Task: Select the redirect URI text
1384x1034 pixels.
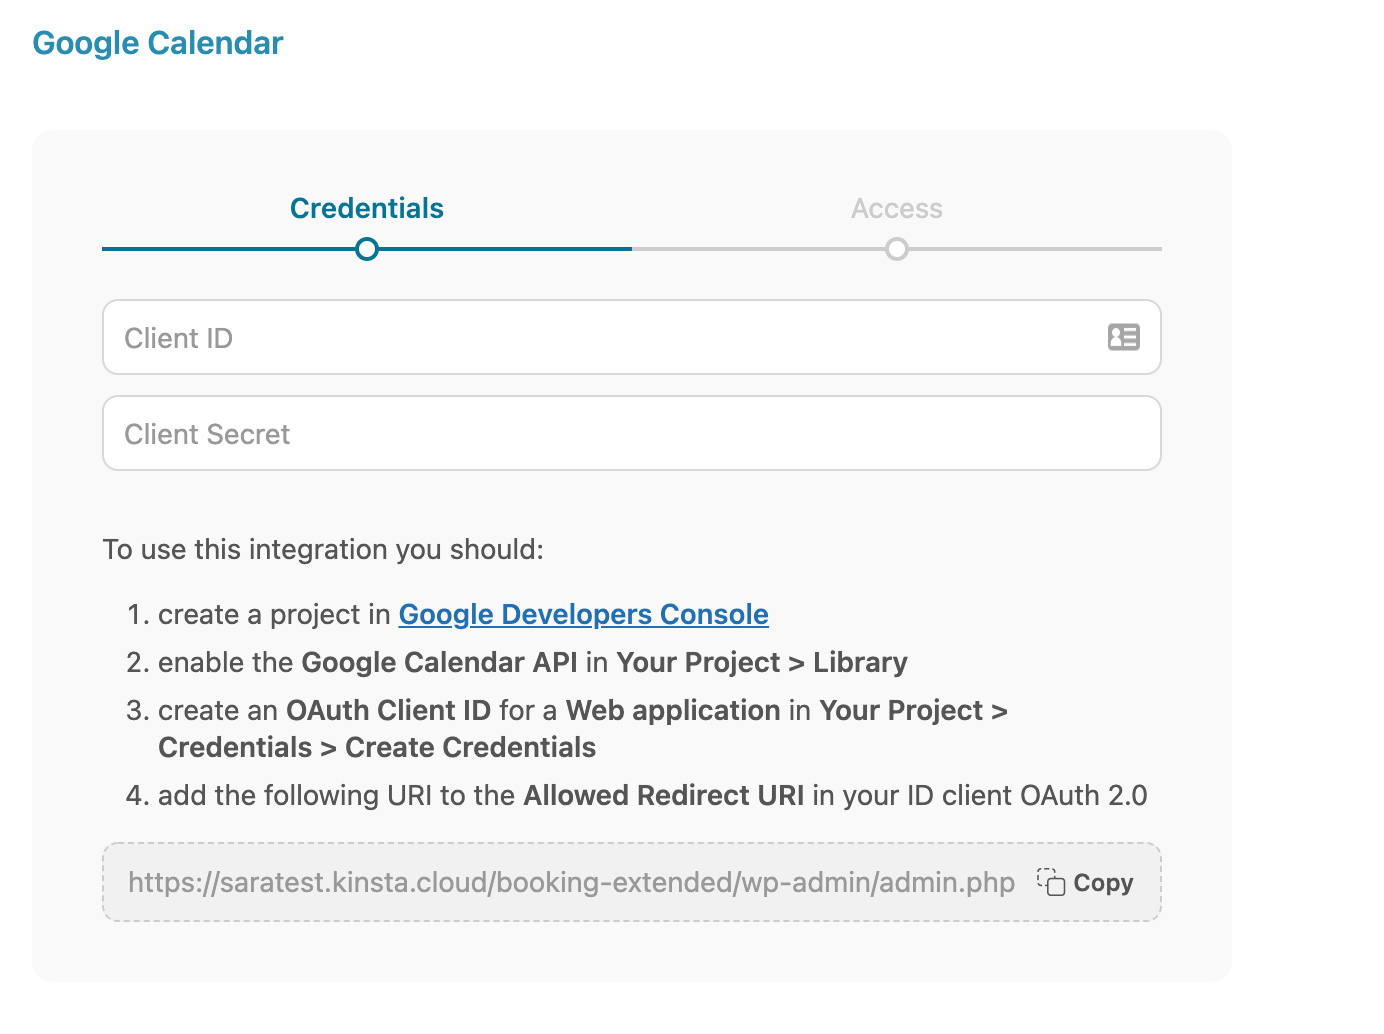Action: coord(571,882)
